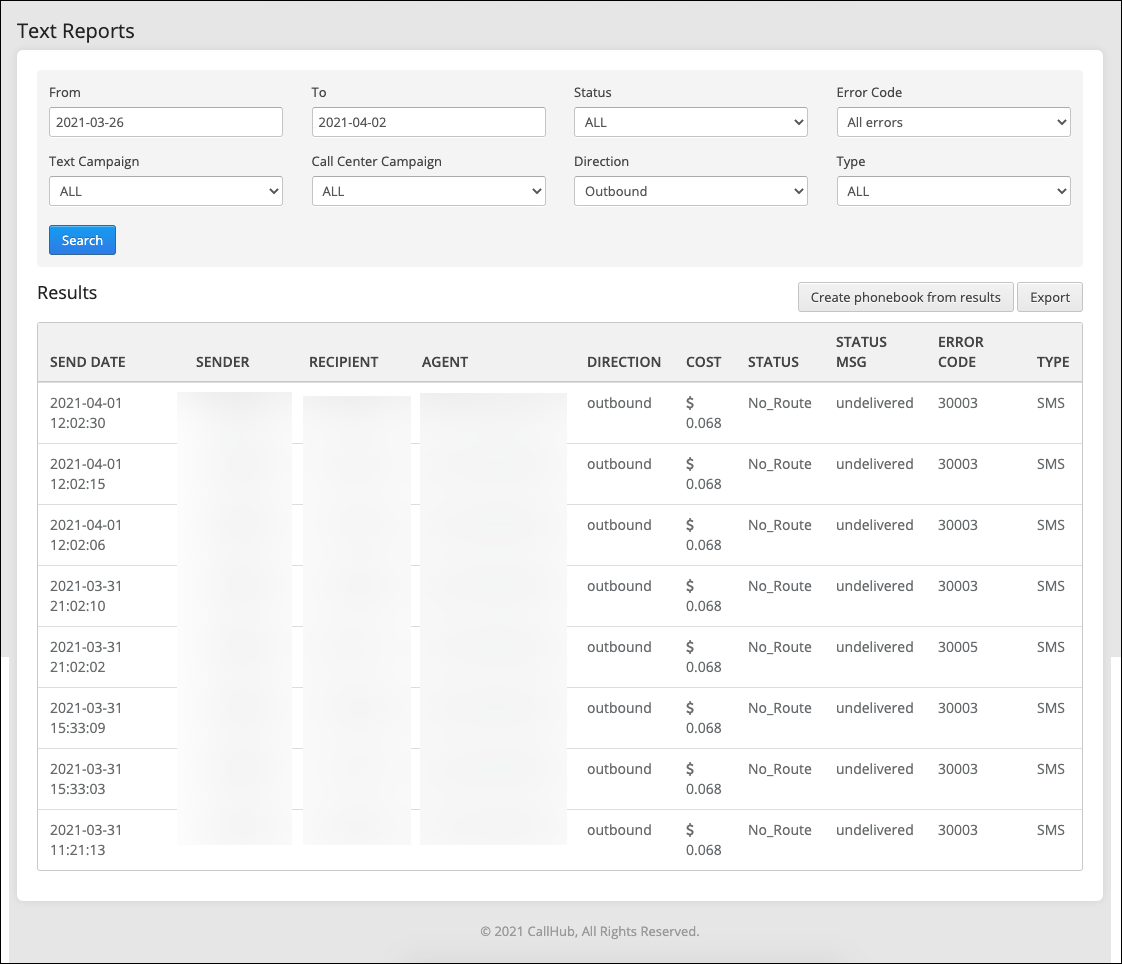Click the RECIPIENT column header
The width and height of the screenshot is (1122, 964).
pos(343,362)
